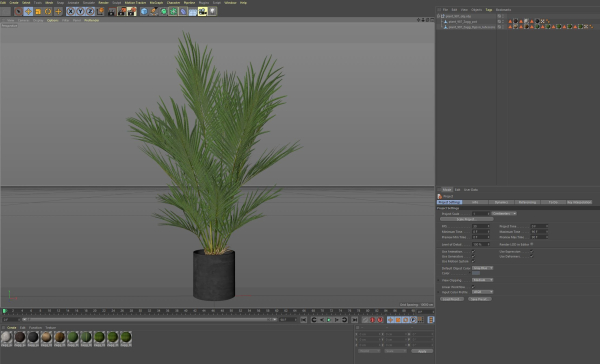Switch to the Info tab
This screenshot has height=364, width=600.
475,202
